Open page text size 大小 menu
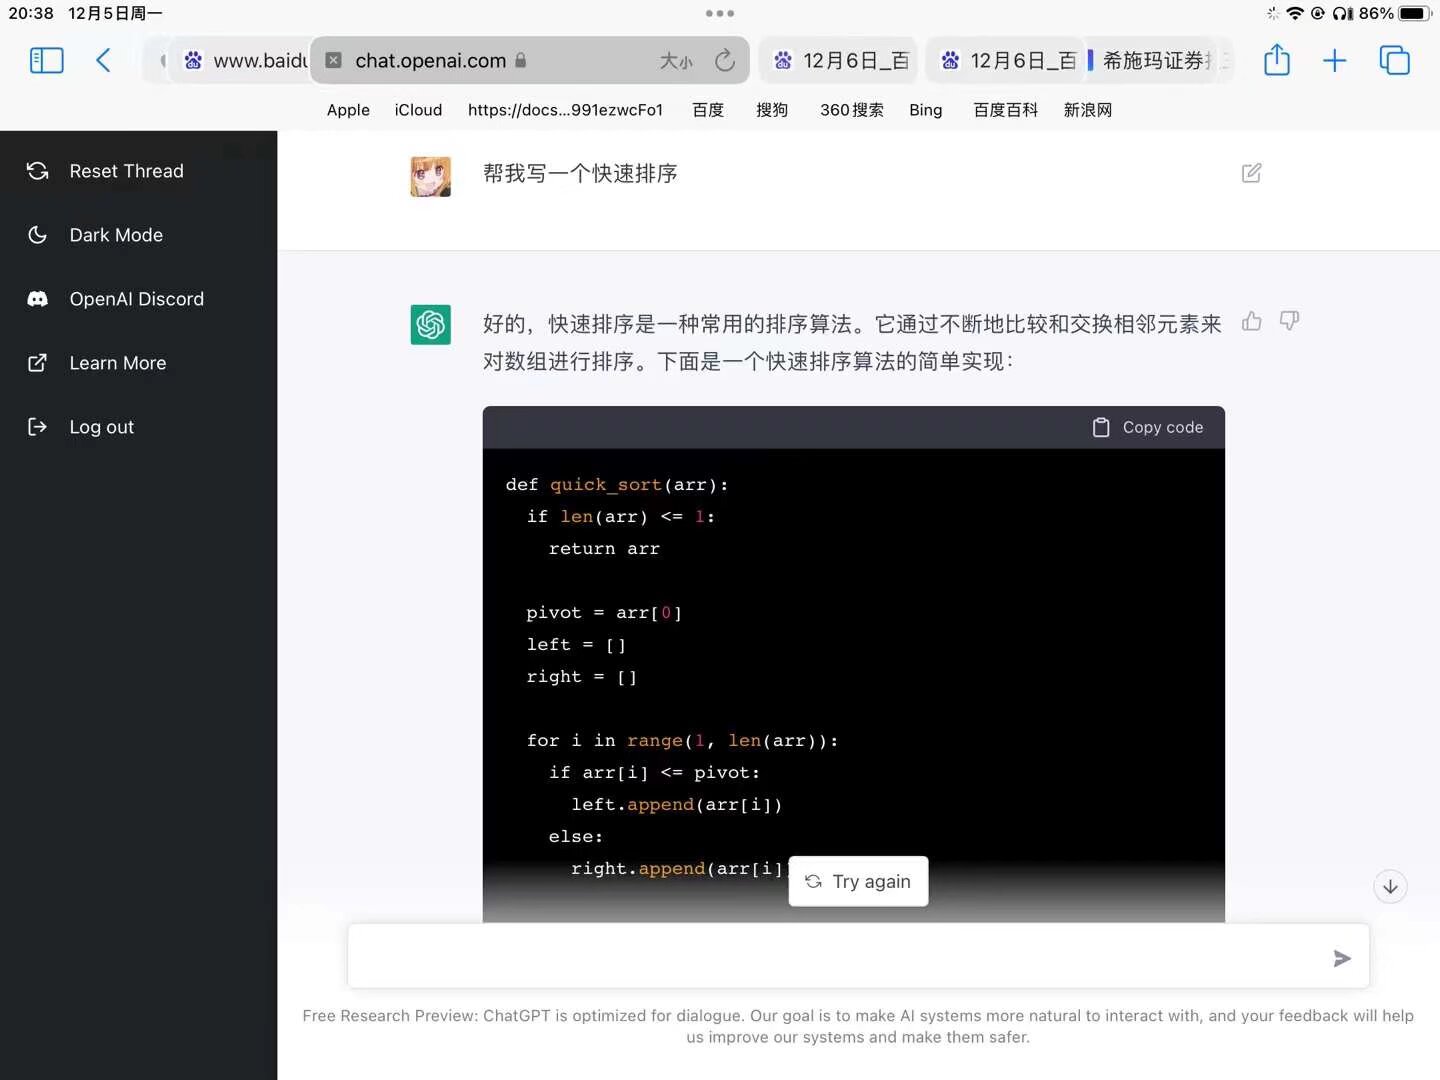The height and width of the screenshot is (1080, 1440). coord(676,61)
